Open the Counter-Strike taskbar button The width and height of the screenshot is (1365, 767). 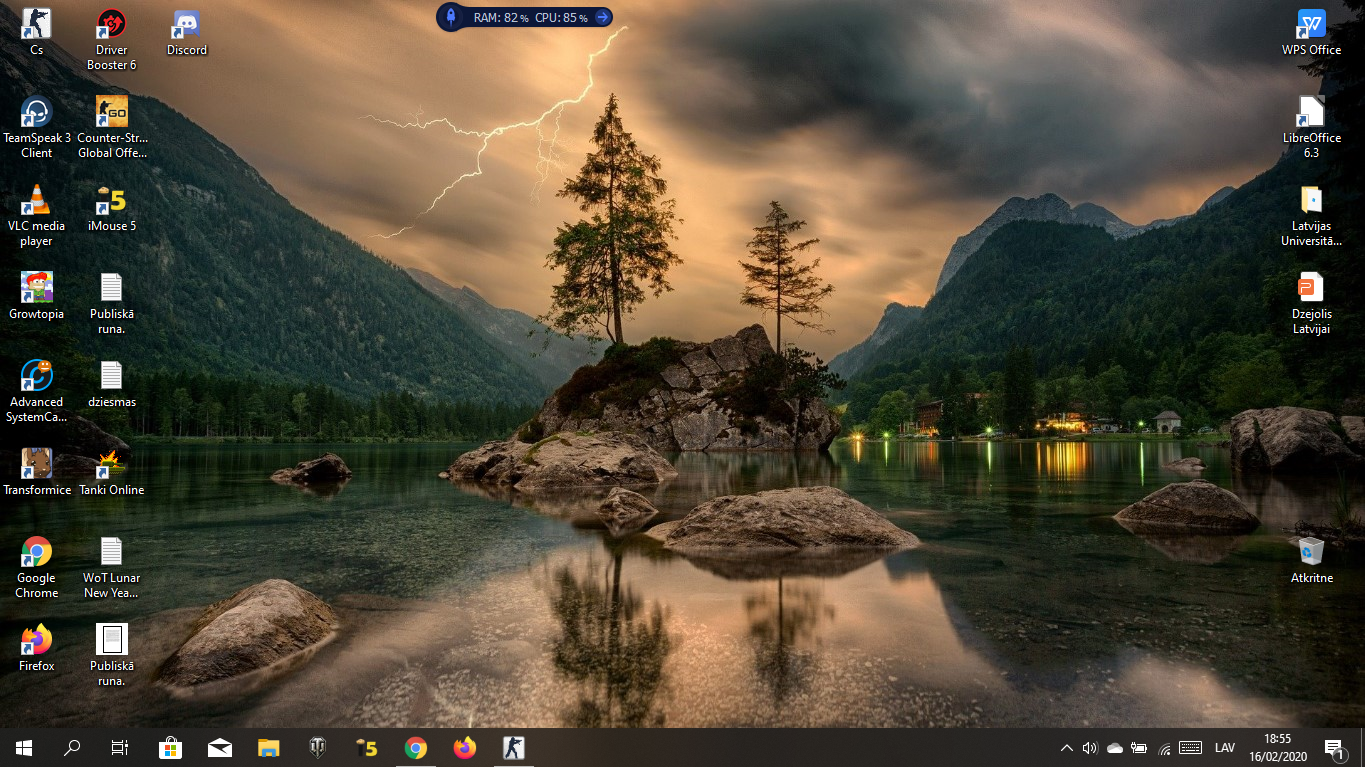[514, 747]
